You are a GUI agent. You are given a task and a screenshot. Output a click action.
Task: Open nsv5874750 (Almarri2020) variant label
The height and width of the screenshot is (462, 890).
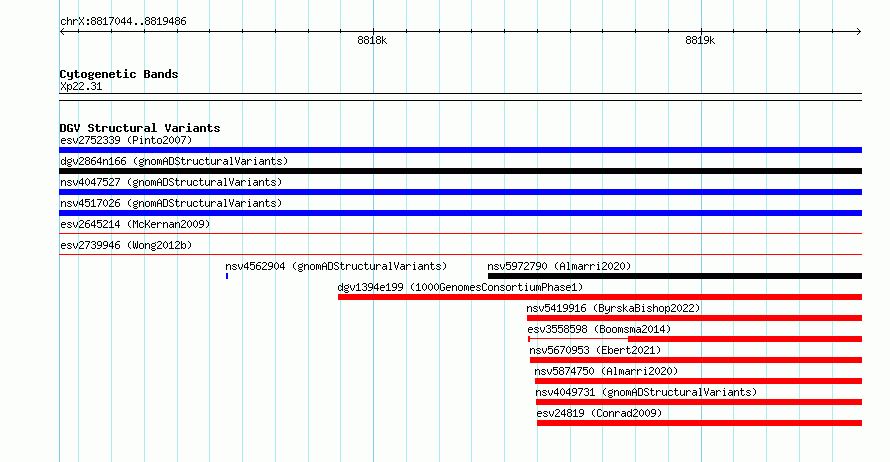[x=606, y=371]
